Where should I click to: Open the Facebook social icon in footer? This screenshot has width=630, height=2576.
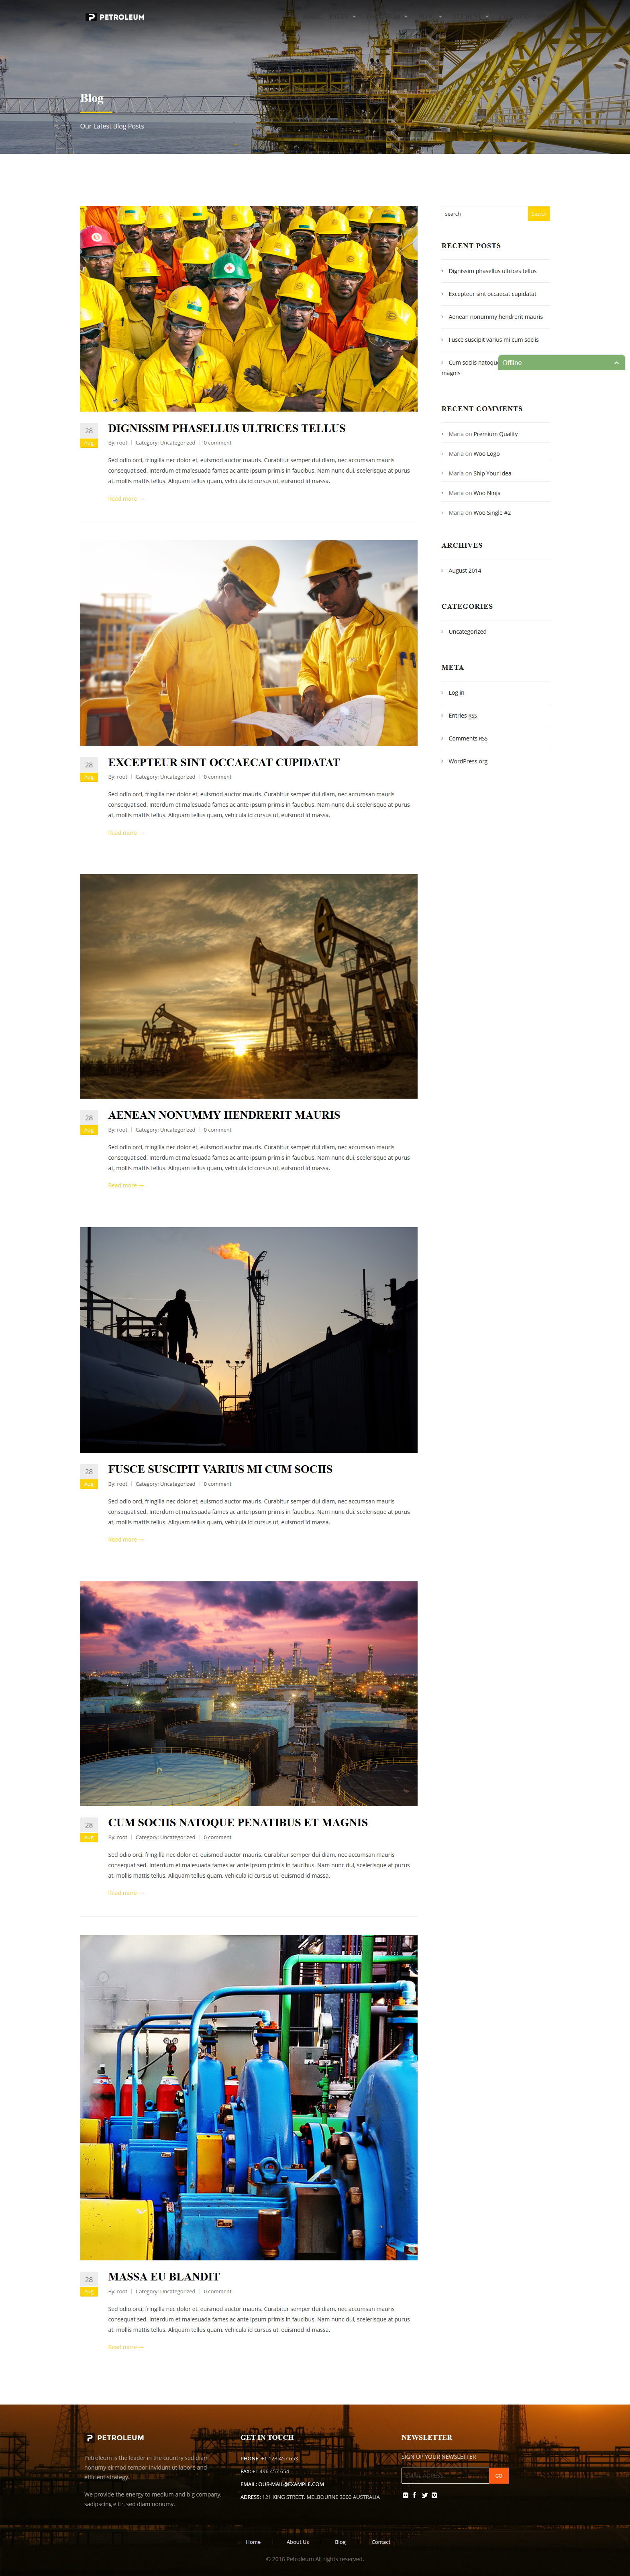[x=414, y=2495]
